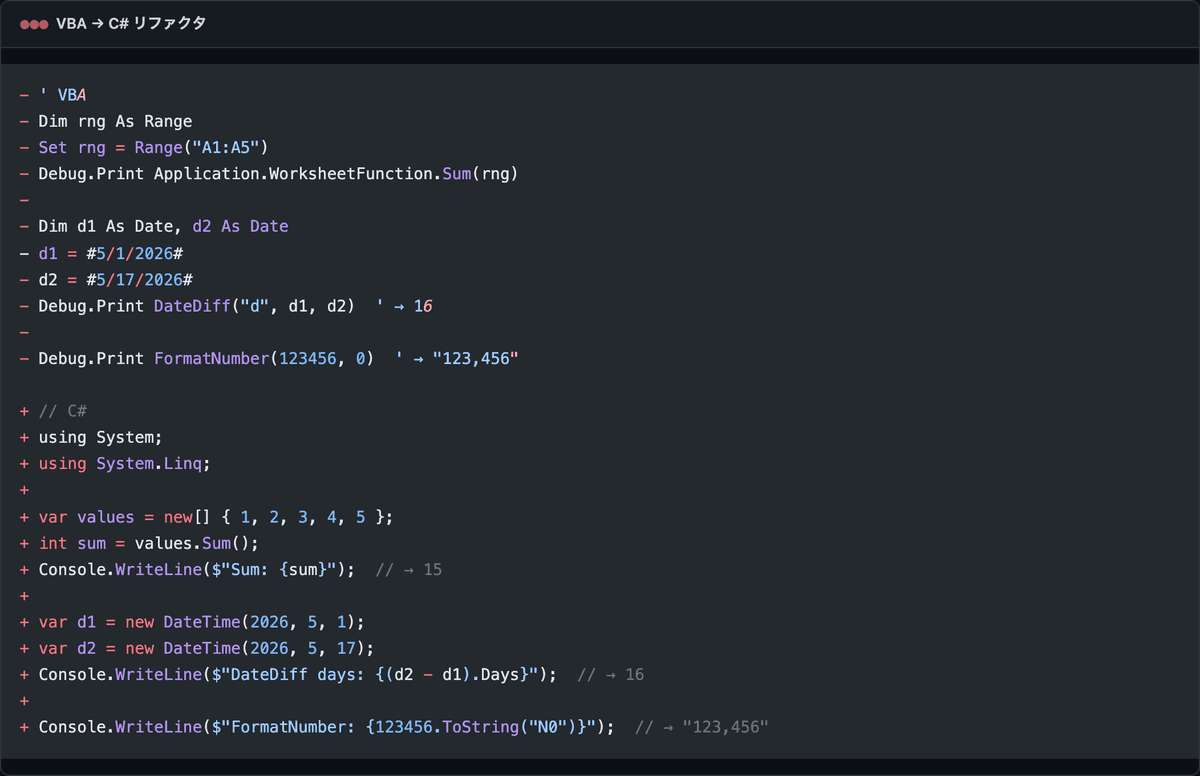Click the minus marker beside "' VBA" comment
This screenshot has height=776, width=1200.
tap(24, 95)
